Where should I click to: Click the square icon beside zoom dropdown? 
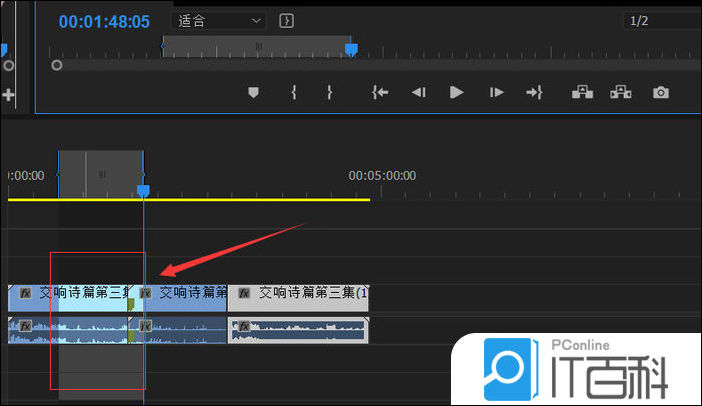(x=287, y=20)
